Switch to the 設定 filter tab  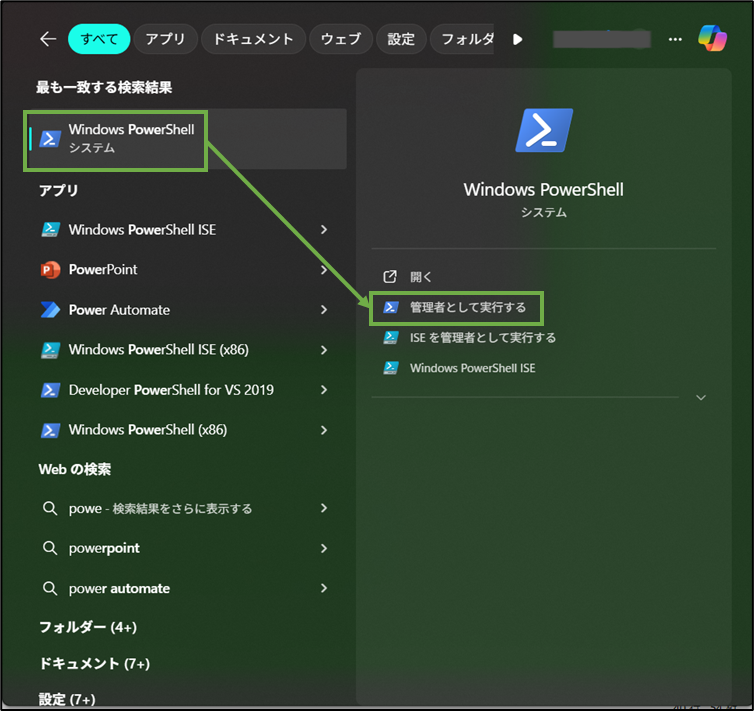(401, 39)
